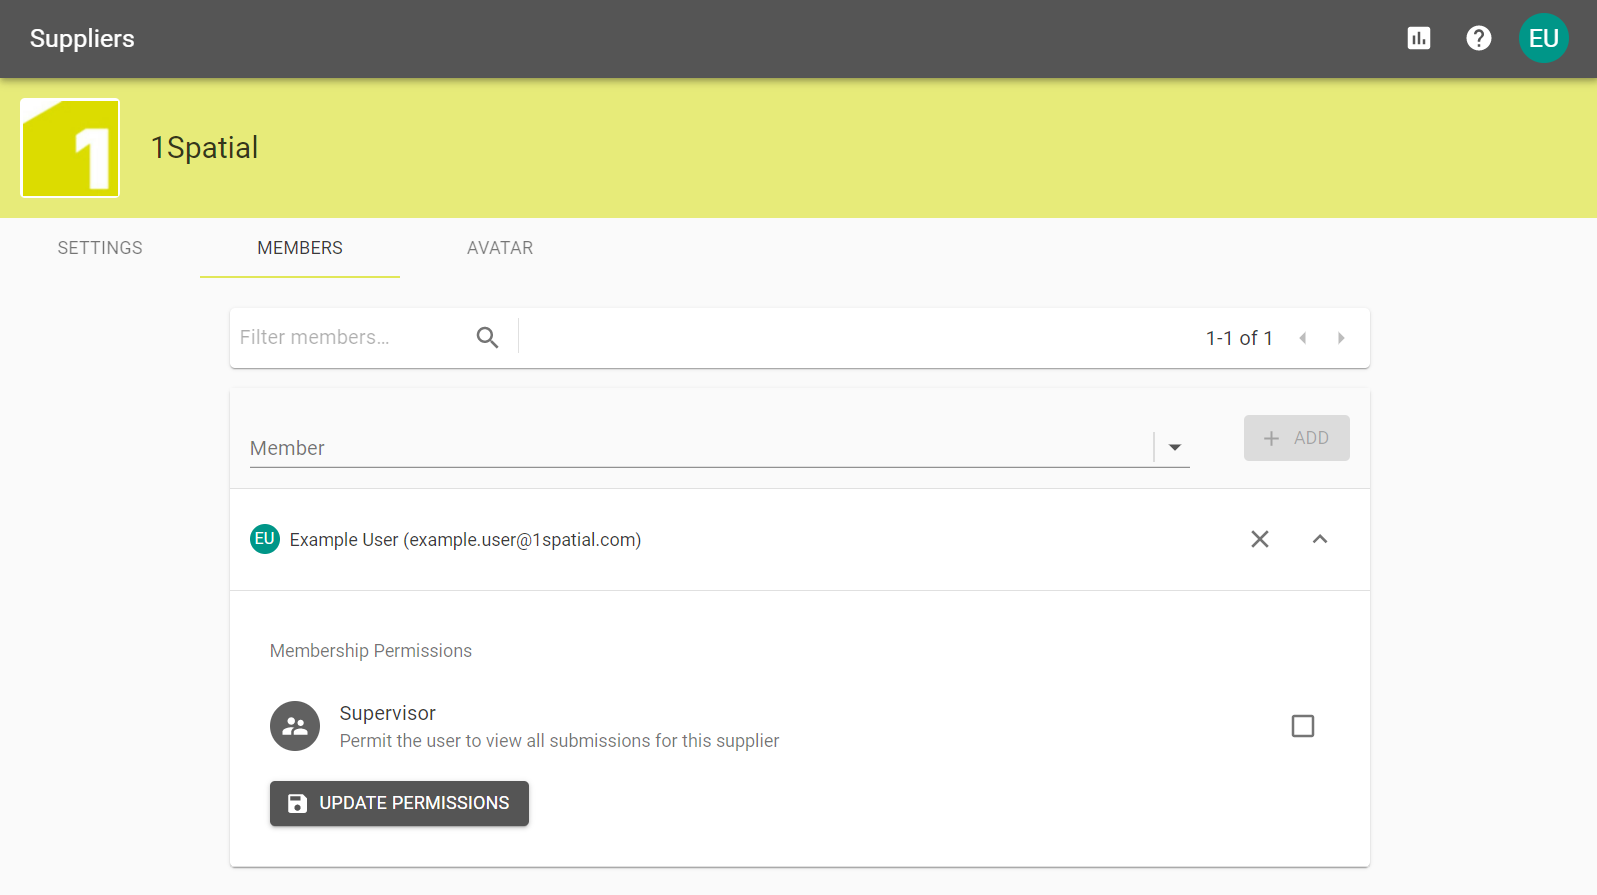Focus the Filter members search field

pos(350,338)
